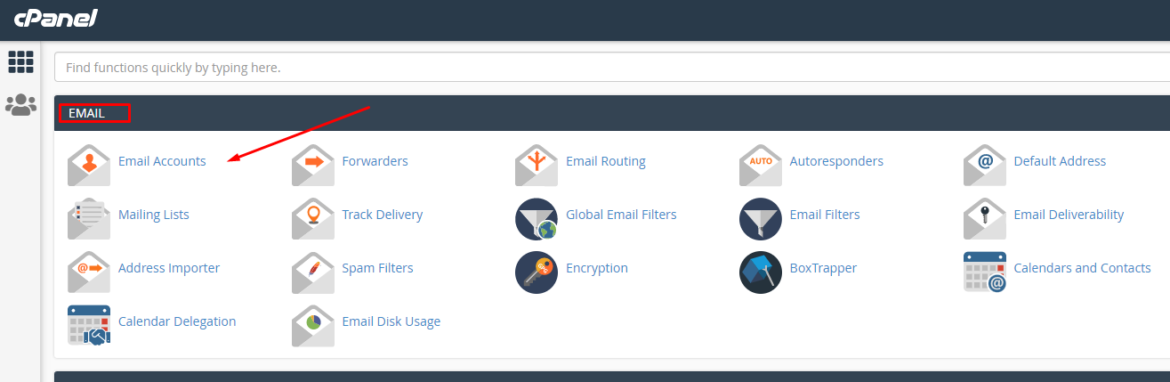This screenshot has height=382, width=1170.
Task: Open the Default Address link
Action: tap(1060, 161)
